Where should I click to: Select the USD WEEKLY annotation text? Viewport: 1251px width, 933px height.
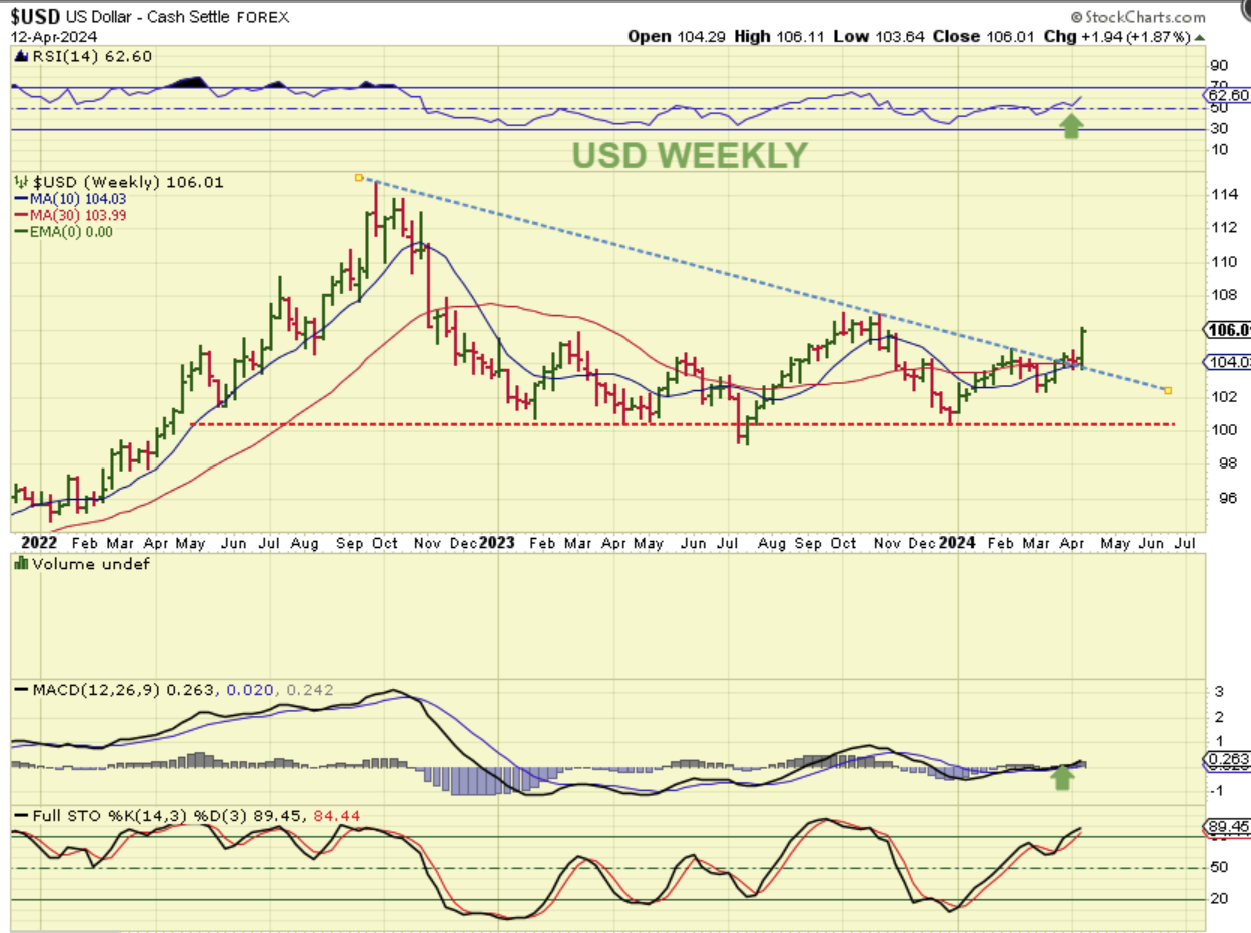click(x=689, y=155)
